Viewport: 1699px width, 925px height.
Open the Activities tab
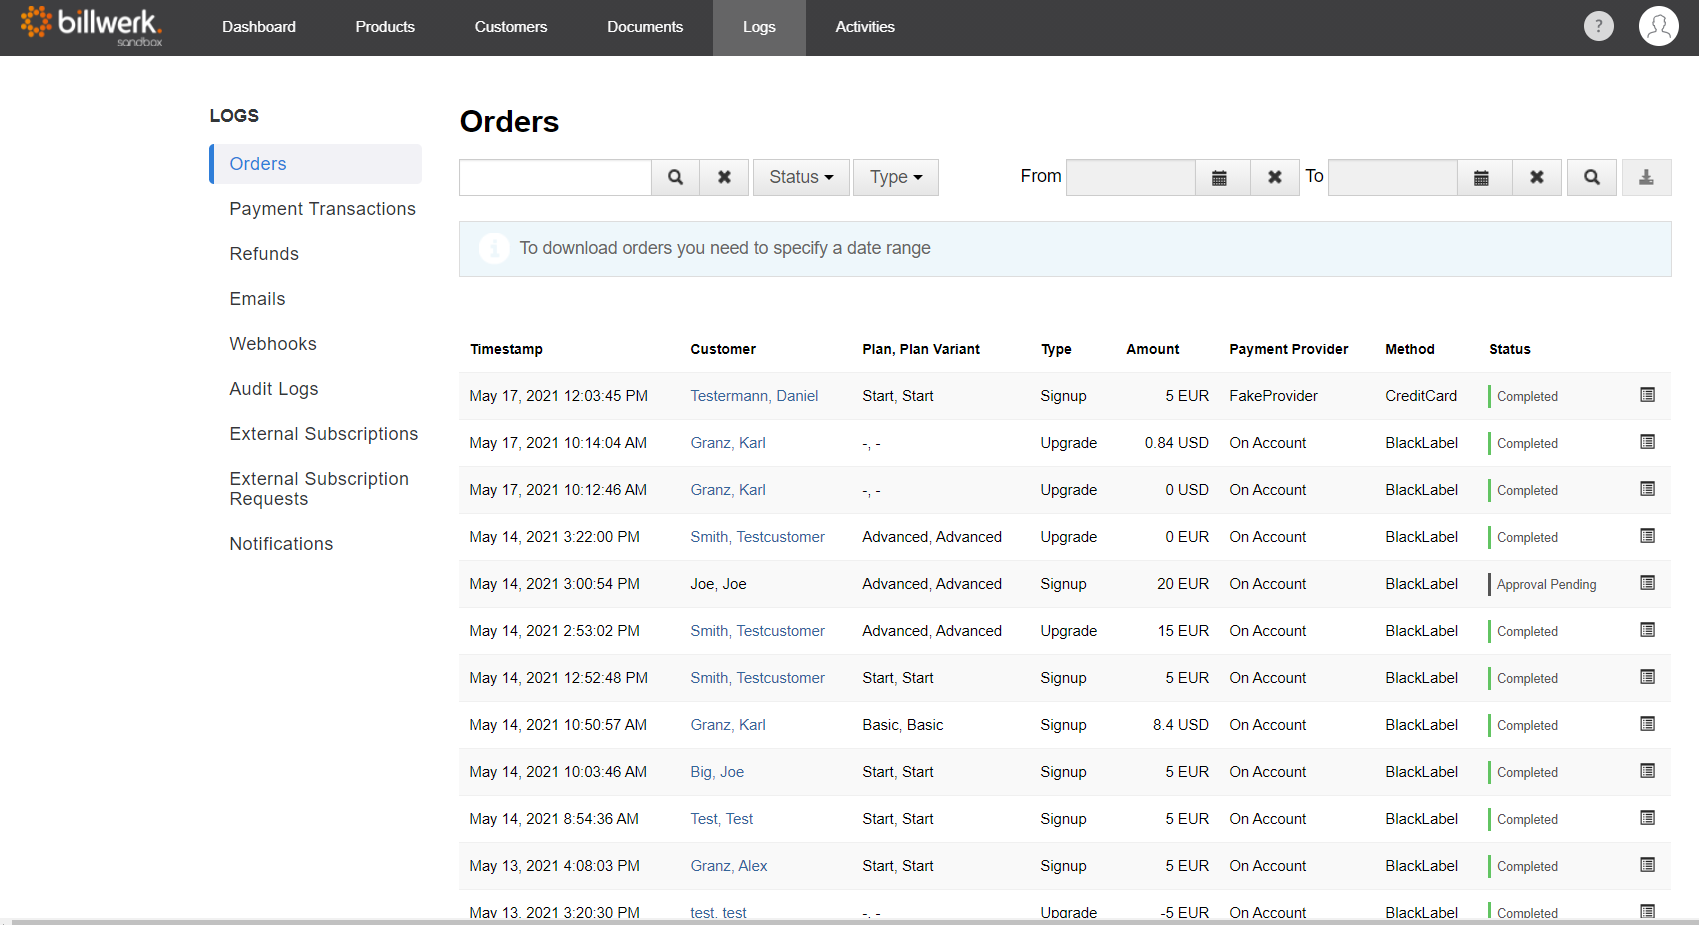865,27
